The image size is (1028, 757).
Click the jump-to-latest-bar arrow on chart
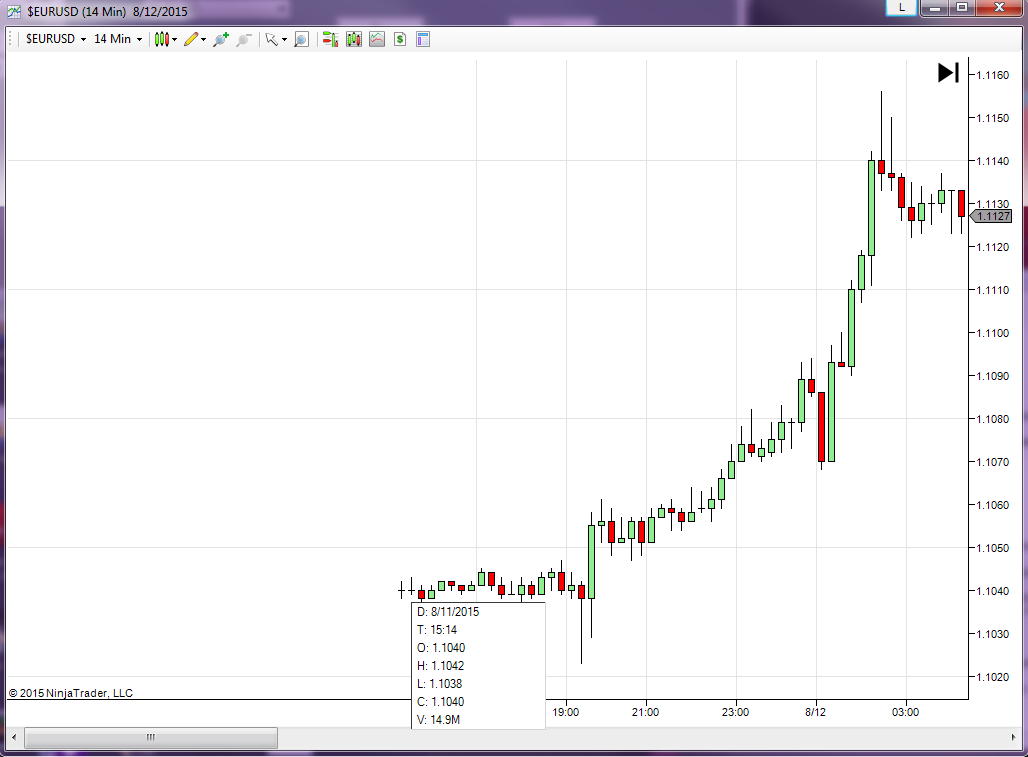click(x=948, y=73)
